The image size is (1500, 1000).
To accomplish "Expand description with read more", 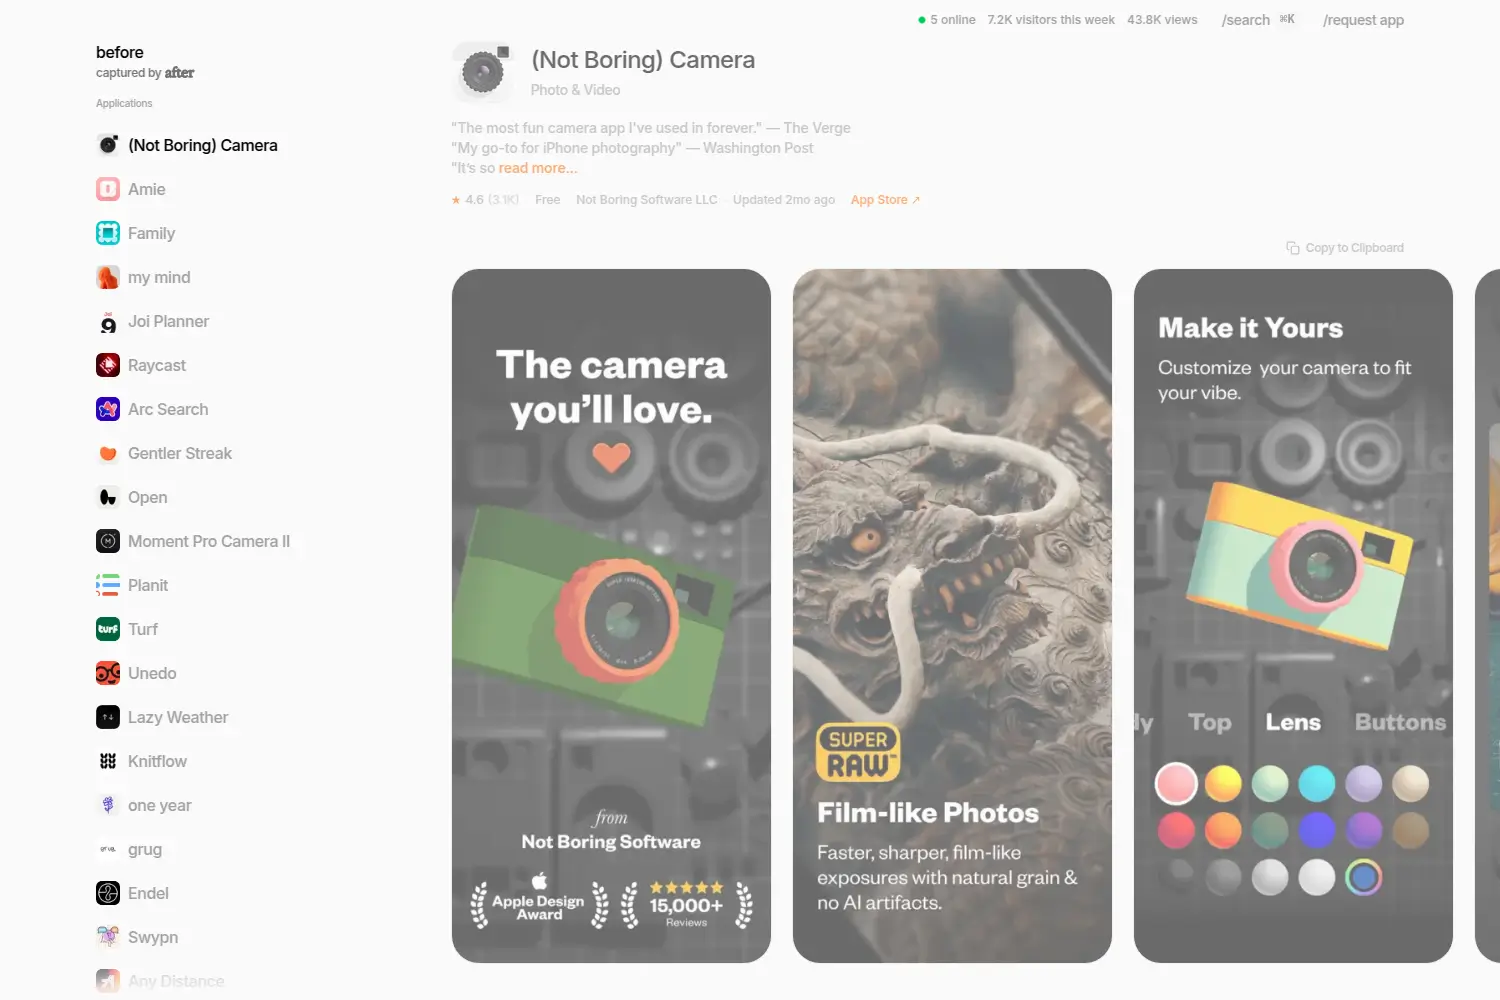I will [x=538, y=168].
